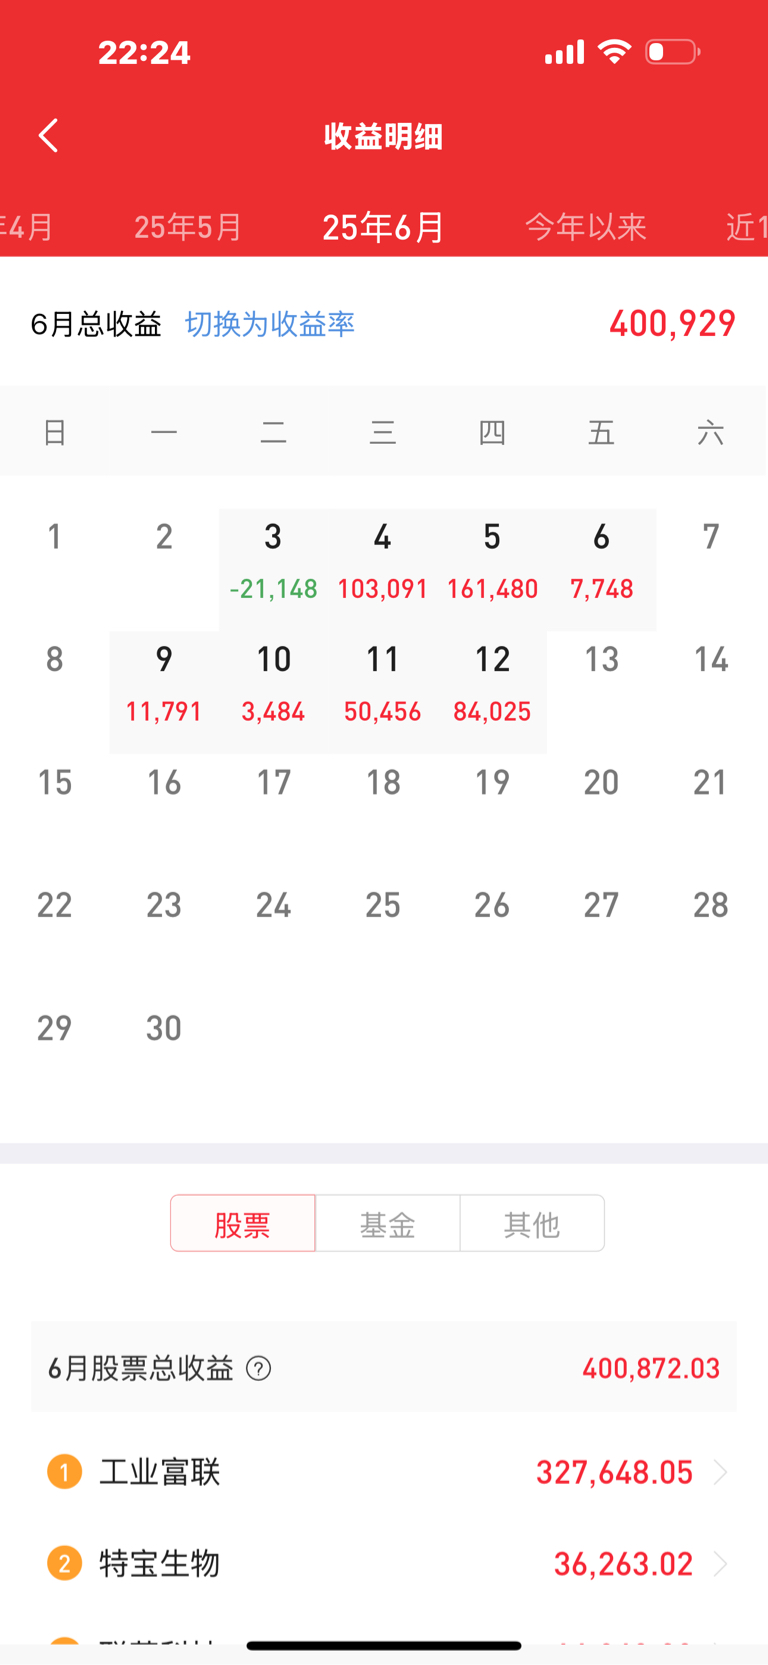Tap the battery status icon
Viewport: 768px width, 1665px height.
click(672, 52)
